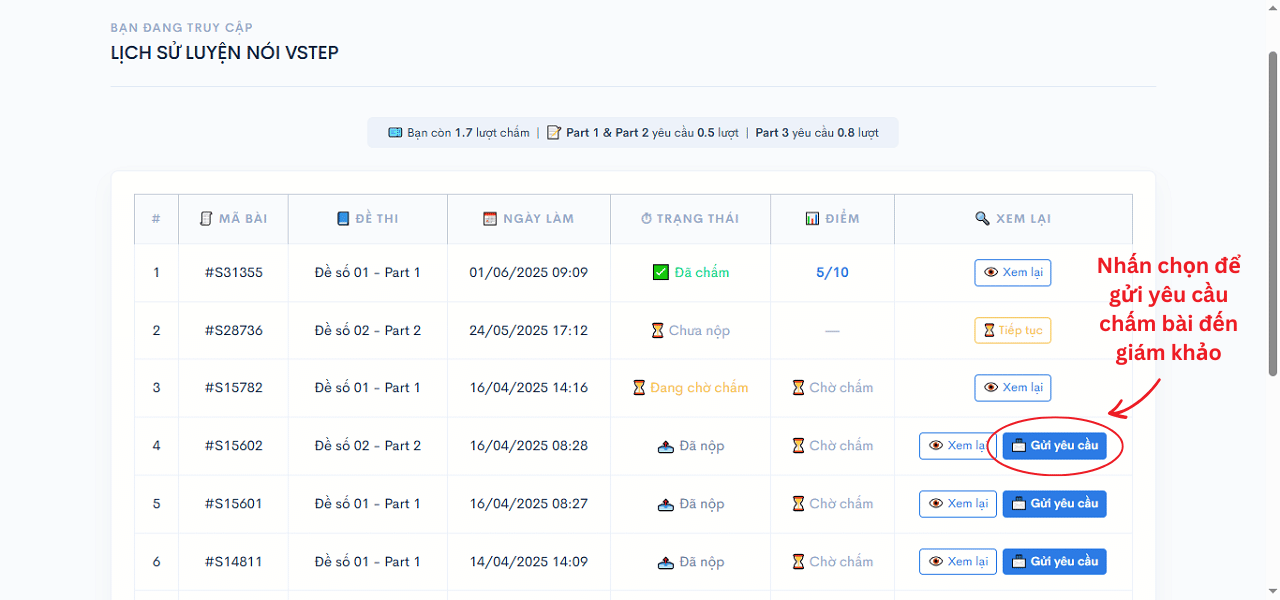Click the exam code #S15601

[x=234, y=504]
